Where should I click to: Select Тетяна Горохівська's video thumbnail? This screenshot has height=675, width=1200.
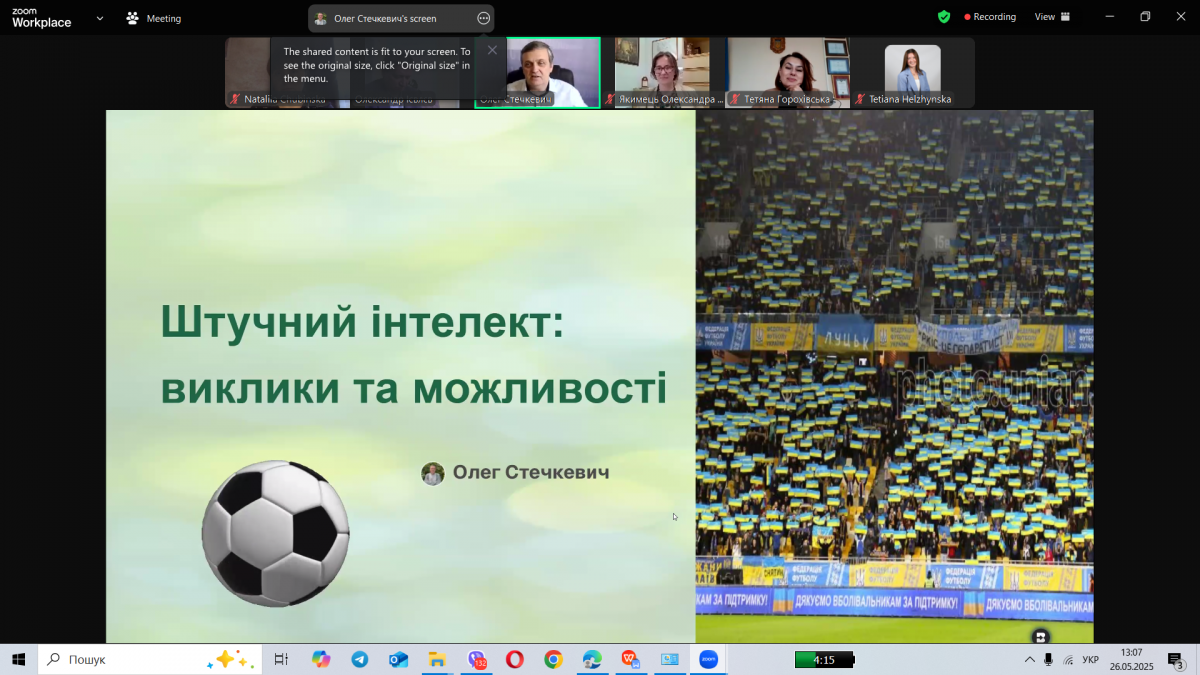point(788,72)
